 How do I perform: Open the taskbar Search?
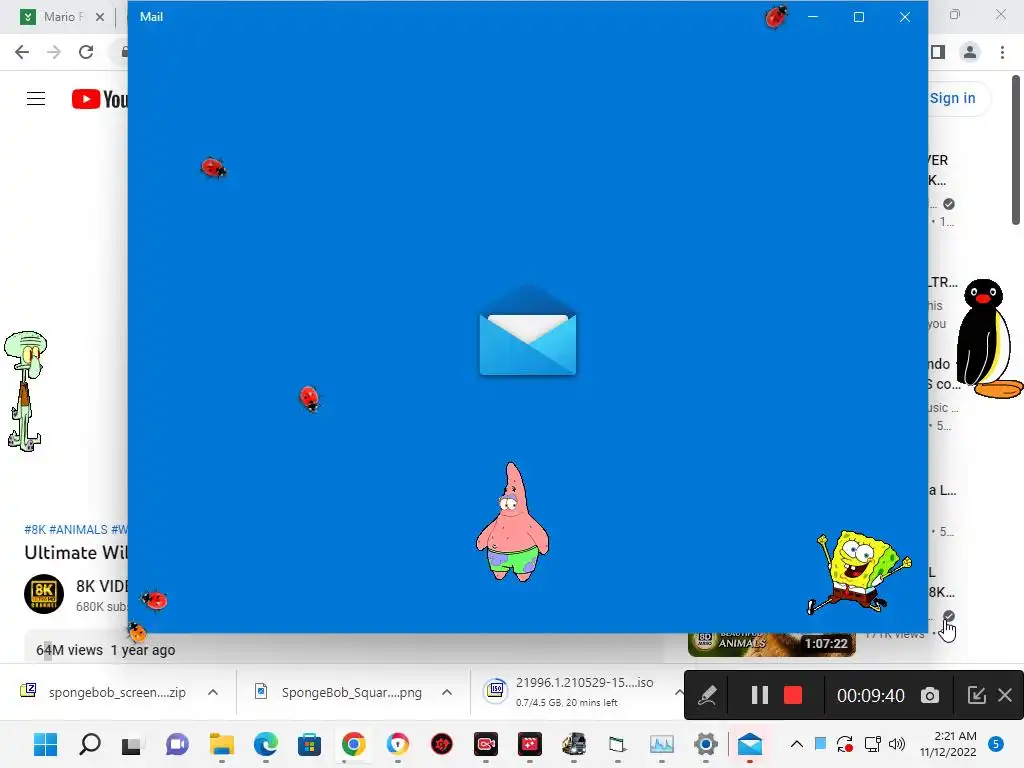[89, 744]
